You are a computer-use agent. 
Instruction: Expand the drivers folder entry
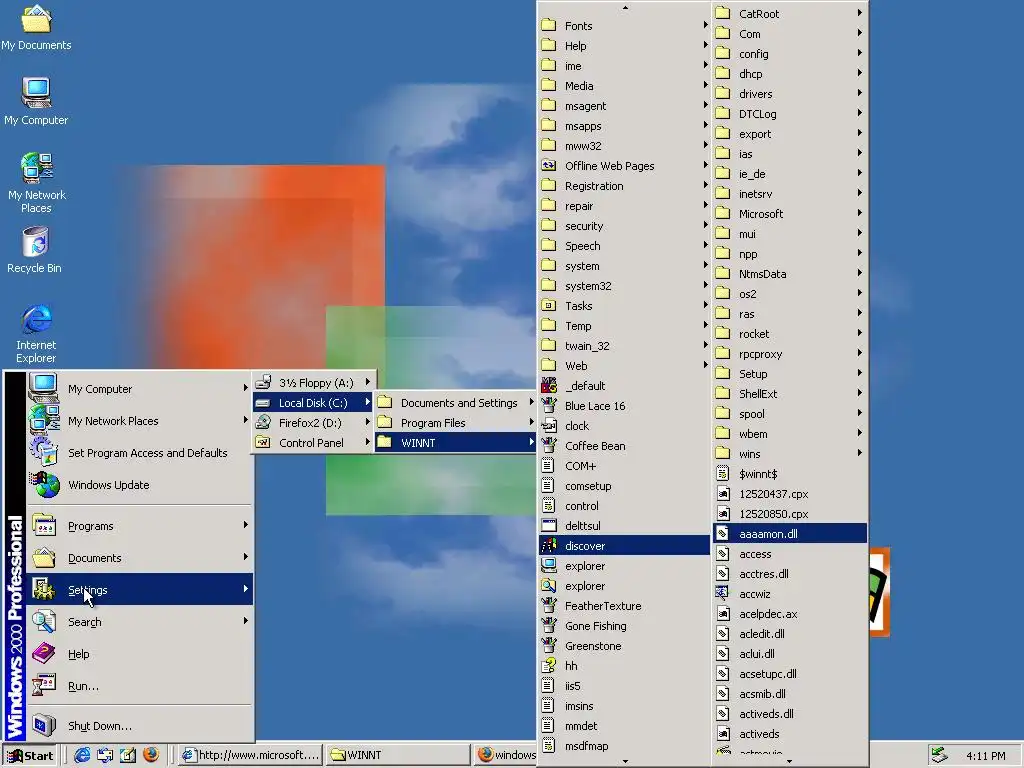click(790, 94)
